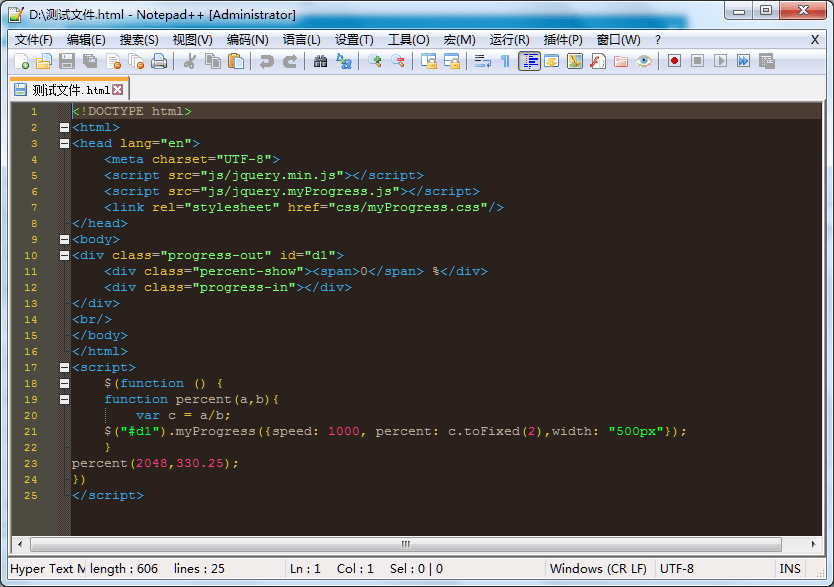This screenshot has height=587, width=834.
Task: Toggle synchronize vertical scrolling icon
Action: 428,61
